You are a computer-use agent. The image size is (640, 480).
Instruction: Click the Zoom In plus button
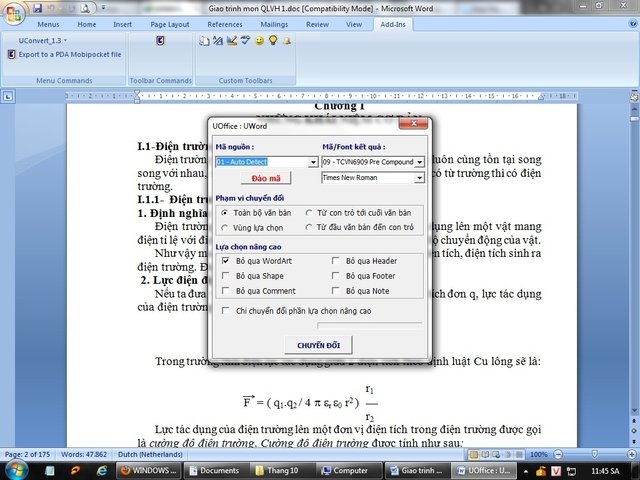[631, 454]
